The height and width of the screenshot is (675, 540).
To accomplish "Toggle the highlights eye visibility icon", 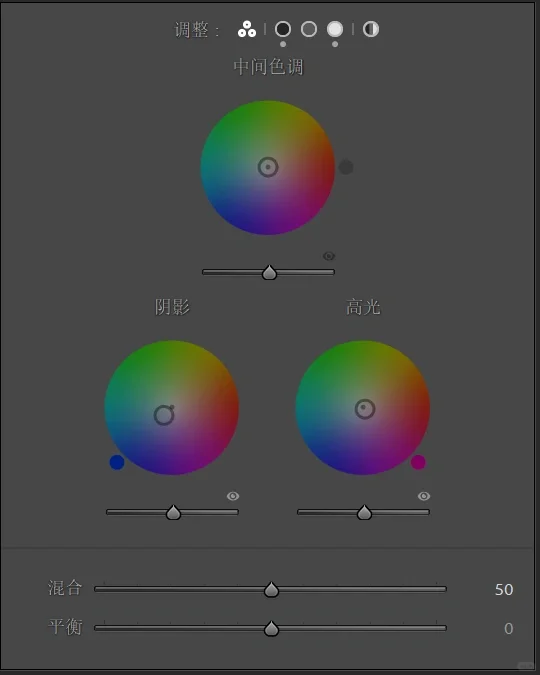I will click(424, 496).
